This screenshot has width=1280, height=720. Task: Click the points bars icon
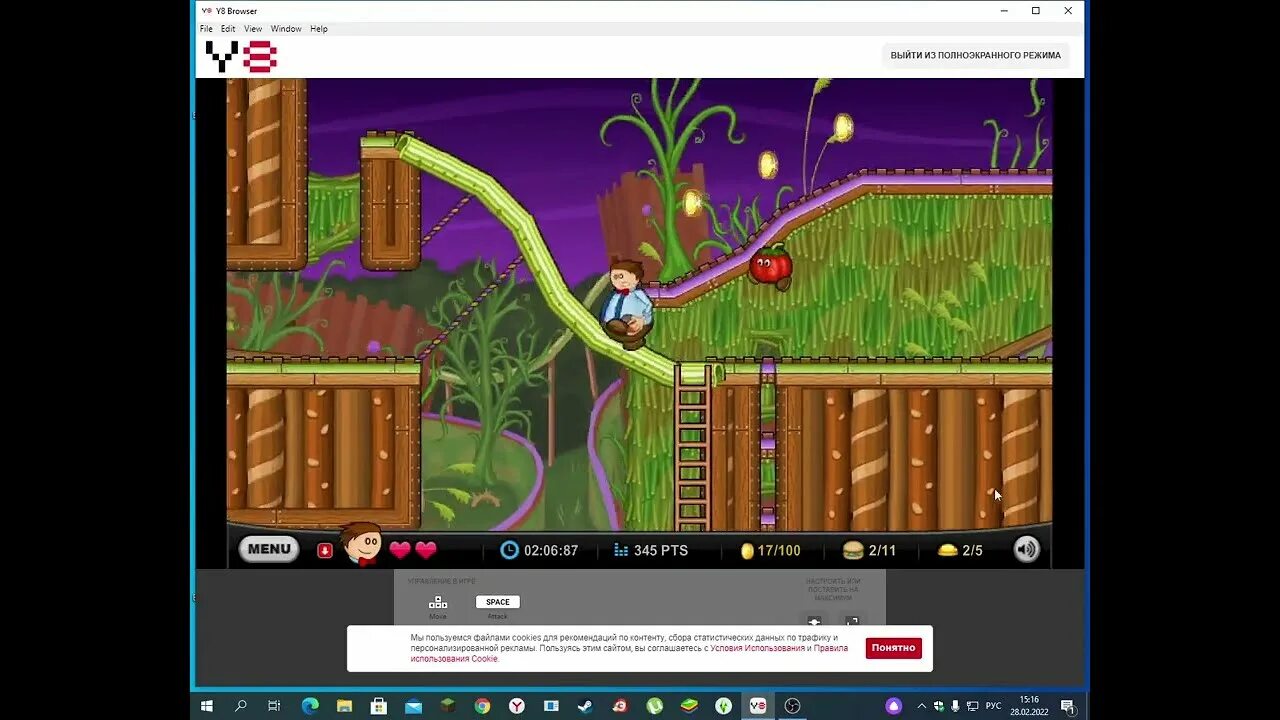click(x=620, y=550)
